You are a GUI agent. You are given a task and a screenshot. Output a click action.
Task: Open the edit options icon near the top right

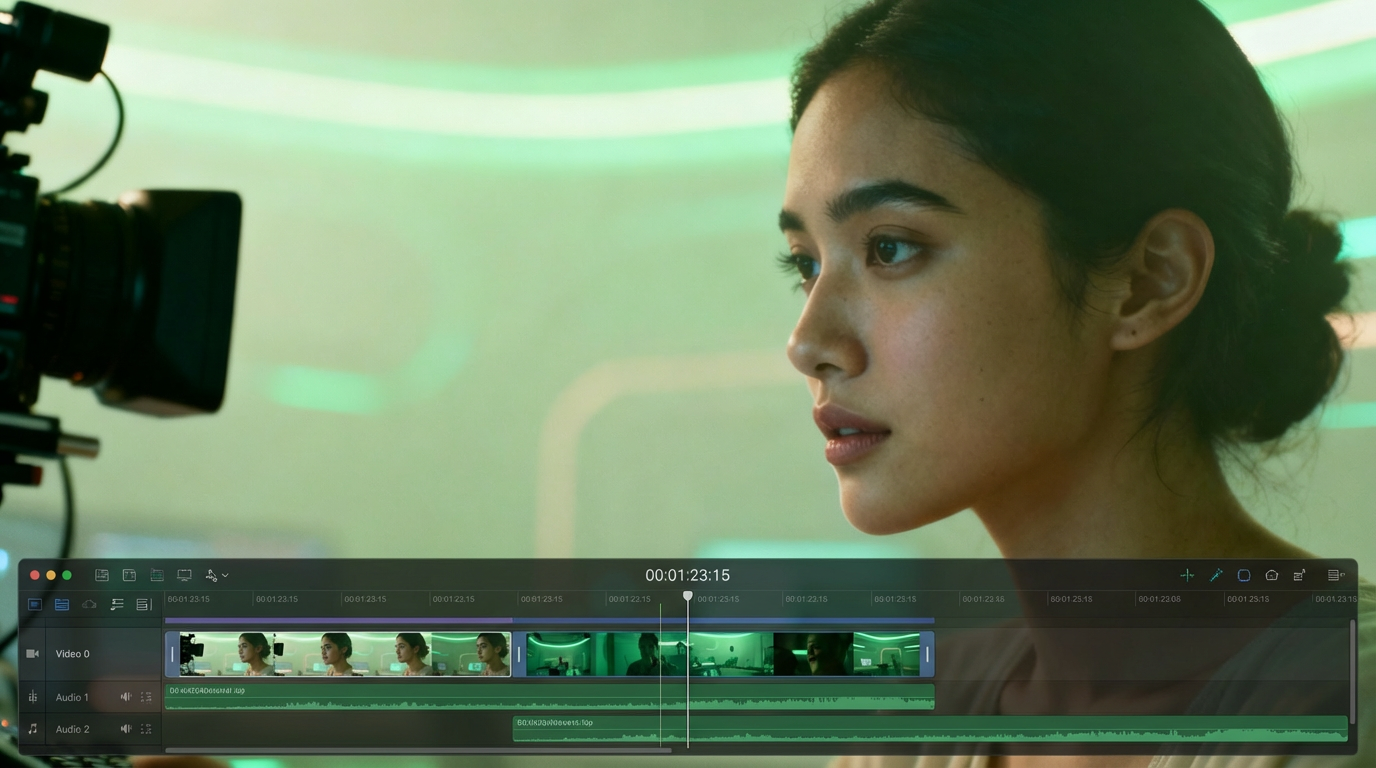(x=1300, y=575)
